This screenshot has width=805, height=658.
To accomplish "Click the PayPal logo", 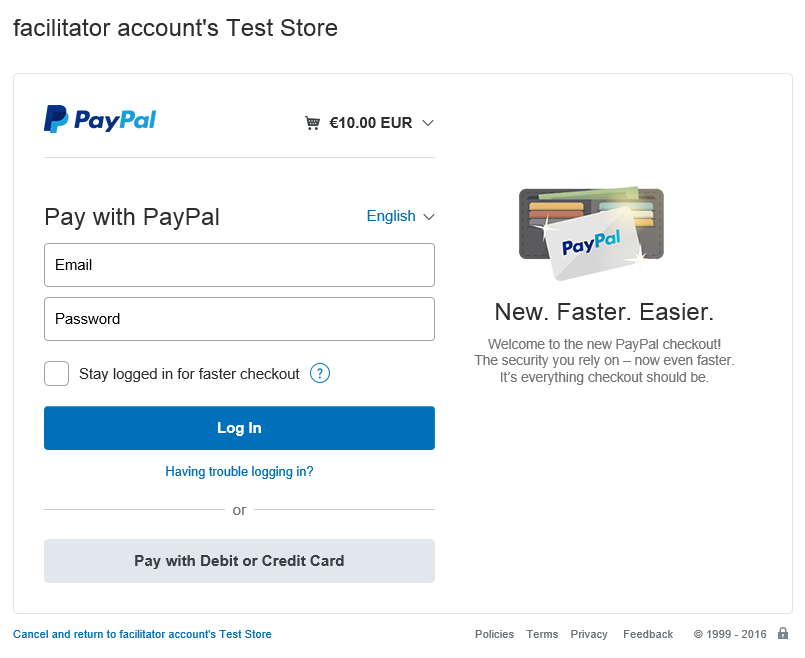I will 100,120.
